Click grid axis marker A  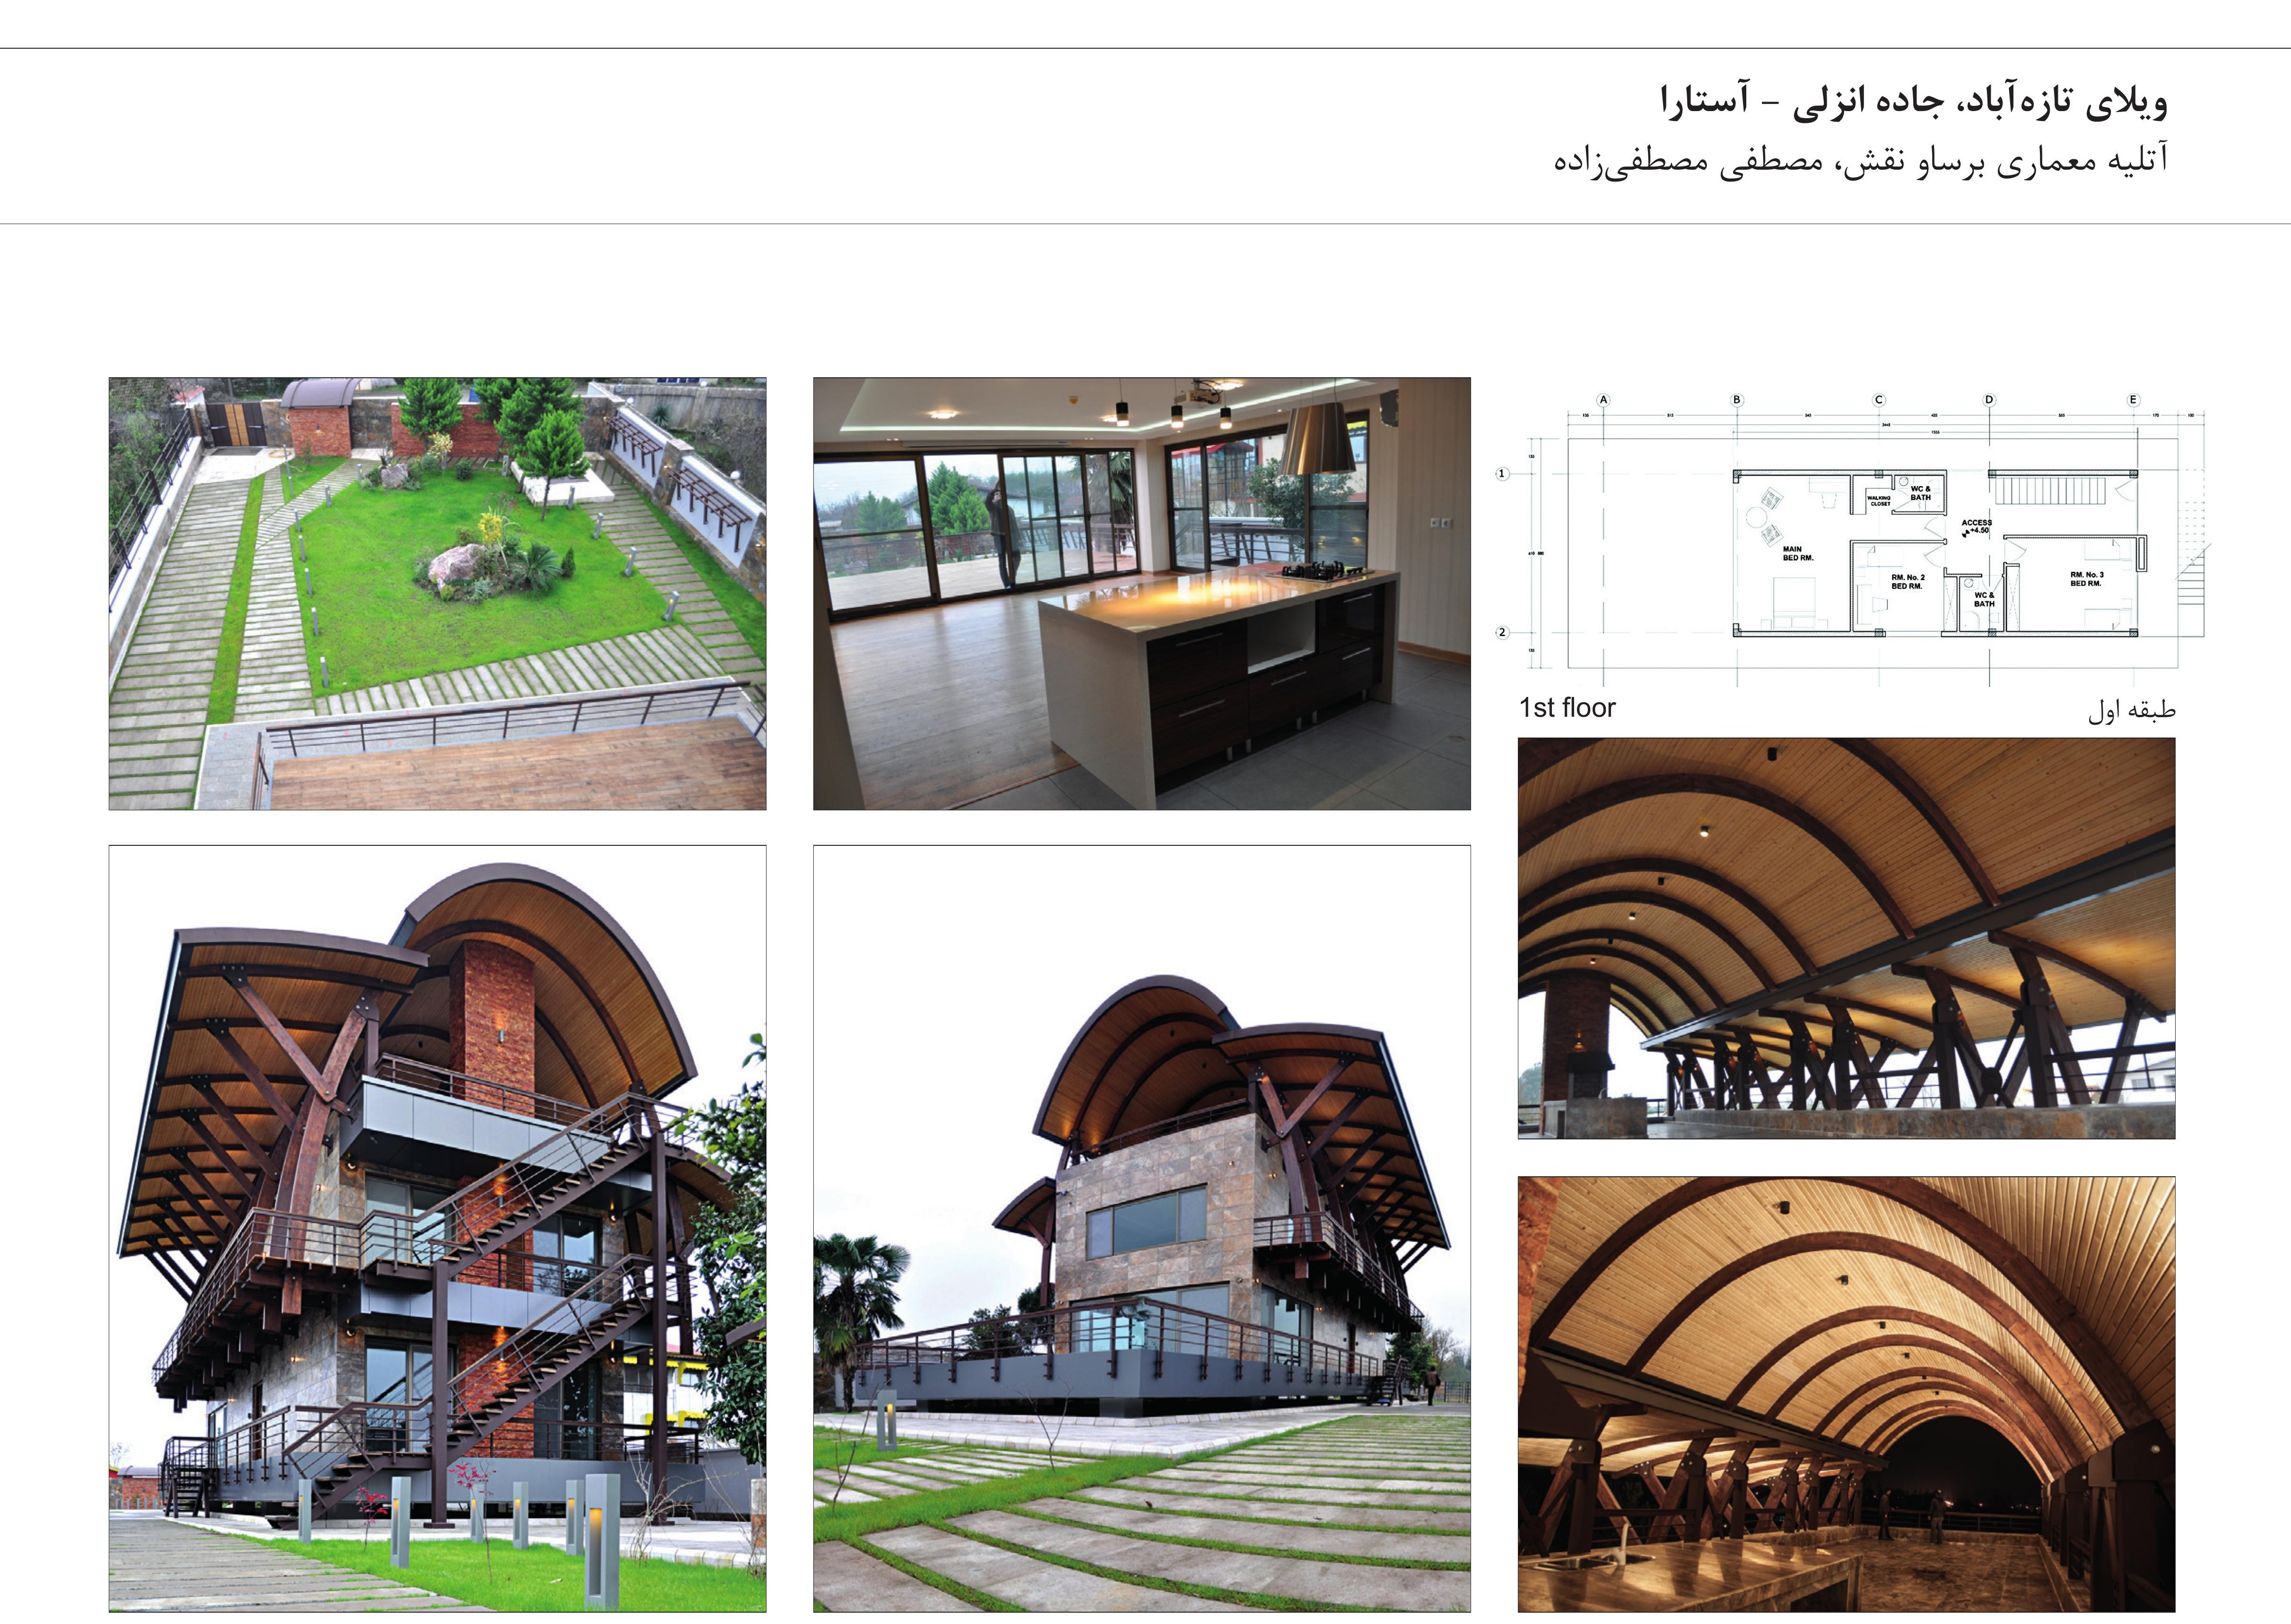[1604, 400]
